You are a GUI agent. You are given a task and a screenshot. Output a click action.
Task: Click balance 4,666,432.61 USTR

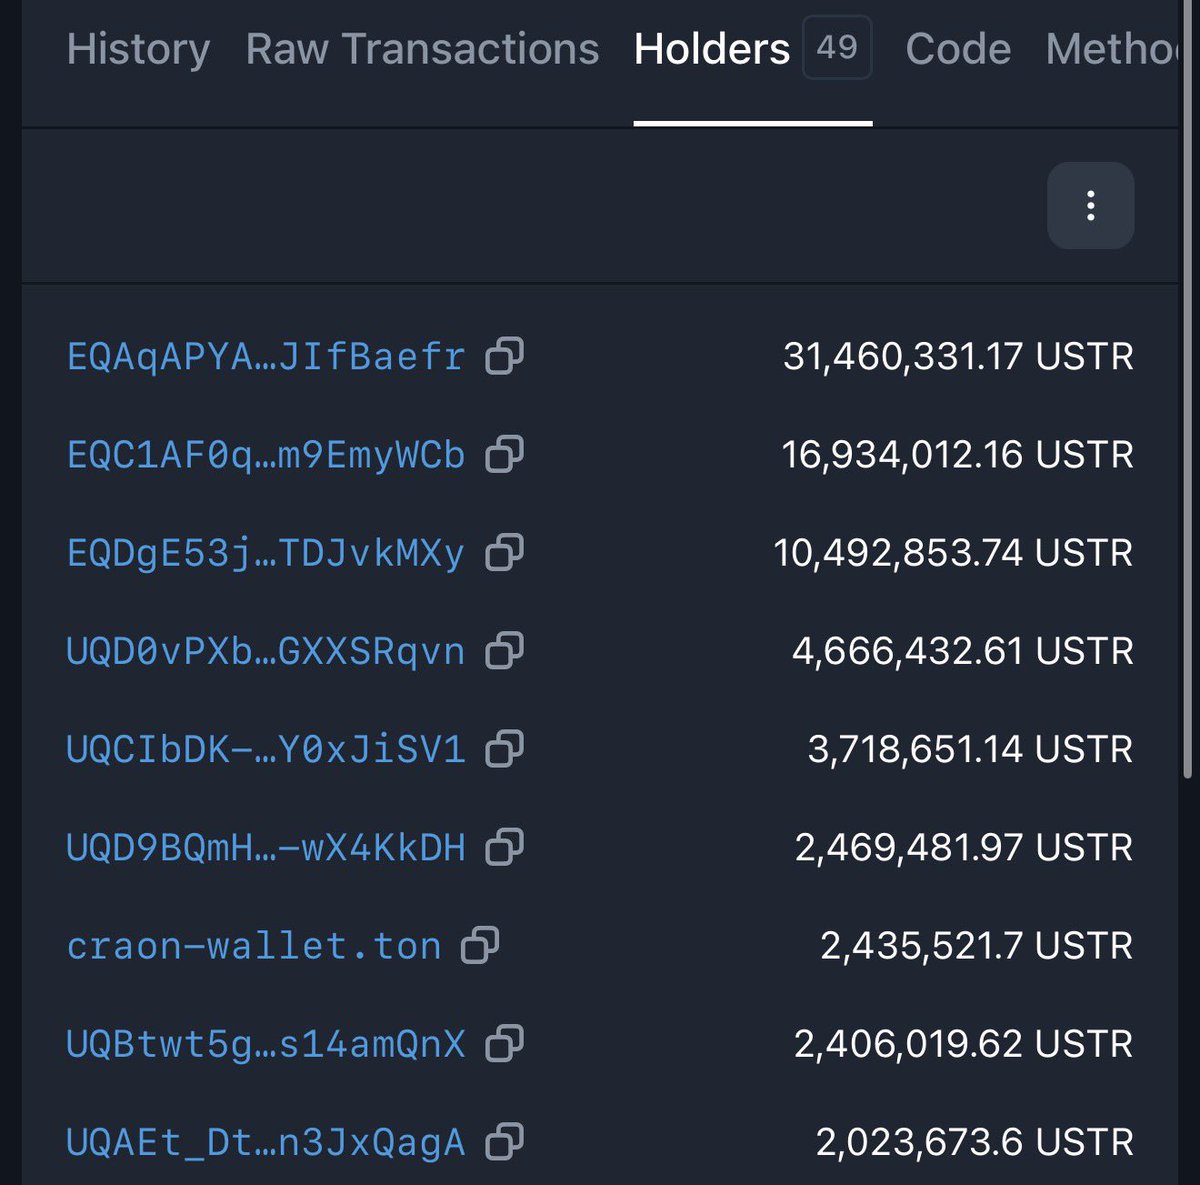[x=963, y=651]
